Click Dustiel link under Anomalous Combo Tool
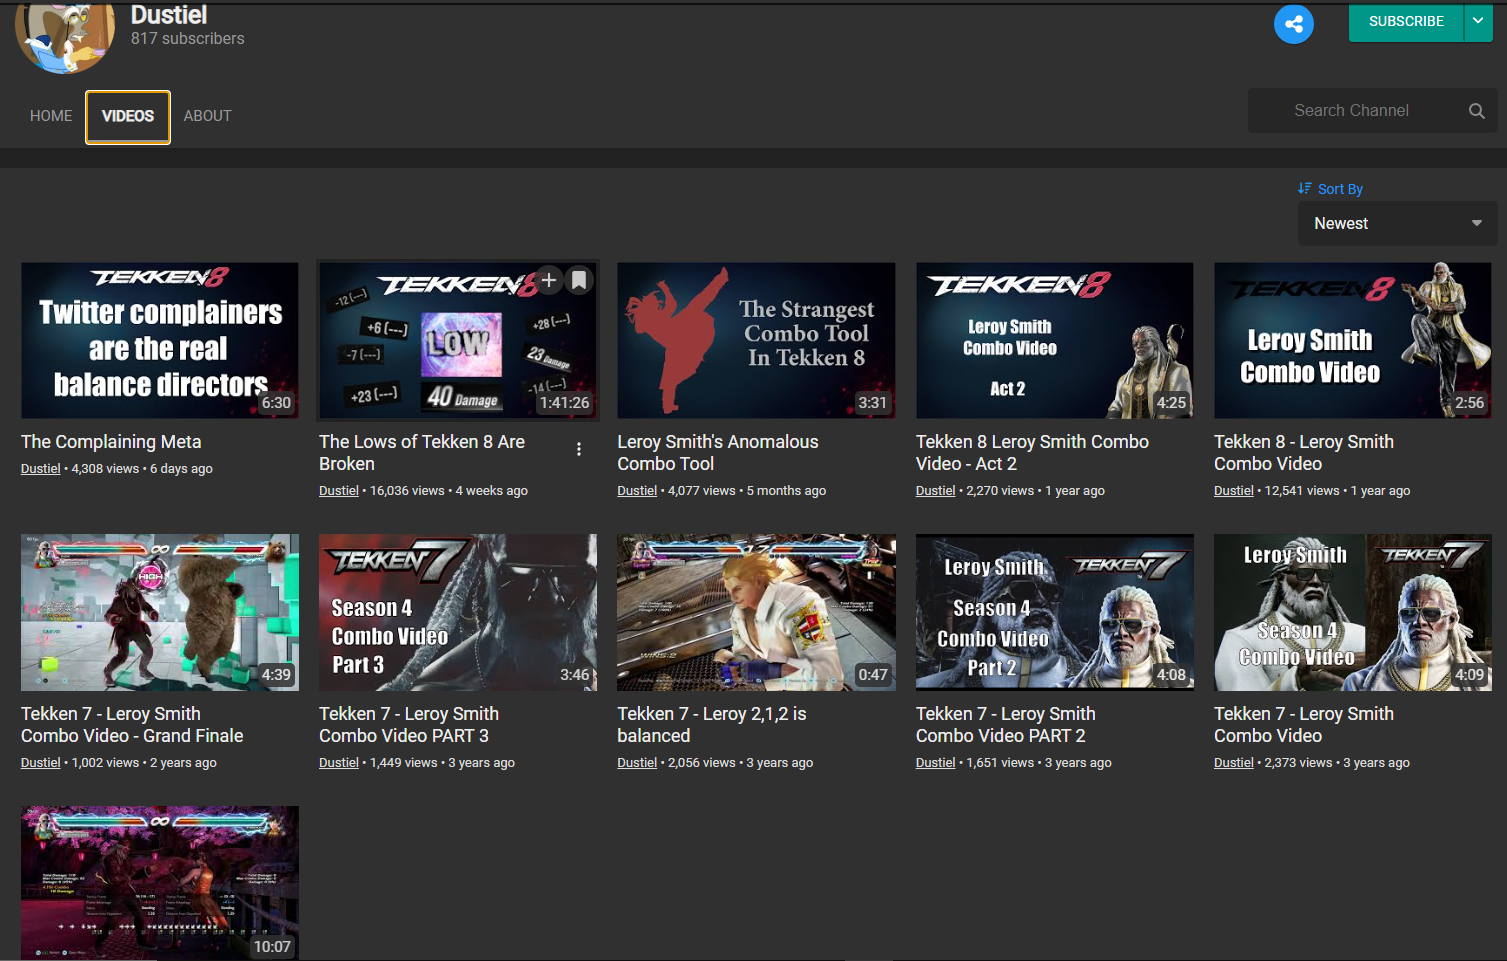Viewport: 1507px width, 961px height. (637, 491)
